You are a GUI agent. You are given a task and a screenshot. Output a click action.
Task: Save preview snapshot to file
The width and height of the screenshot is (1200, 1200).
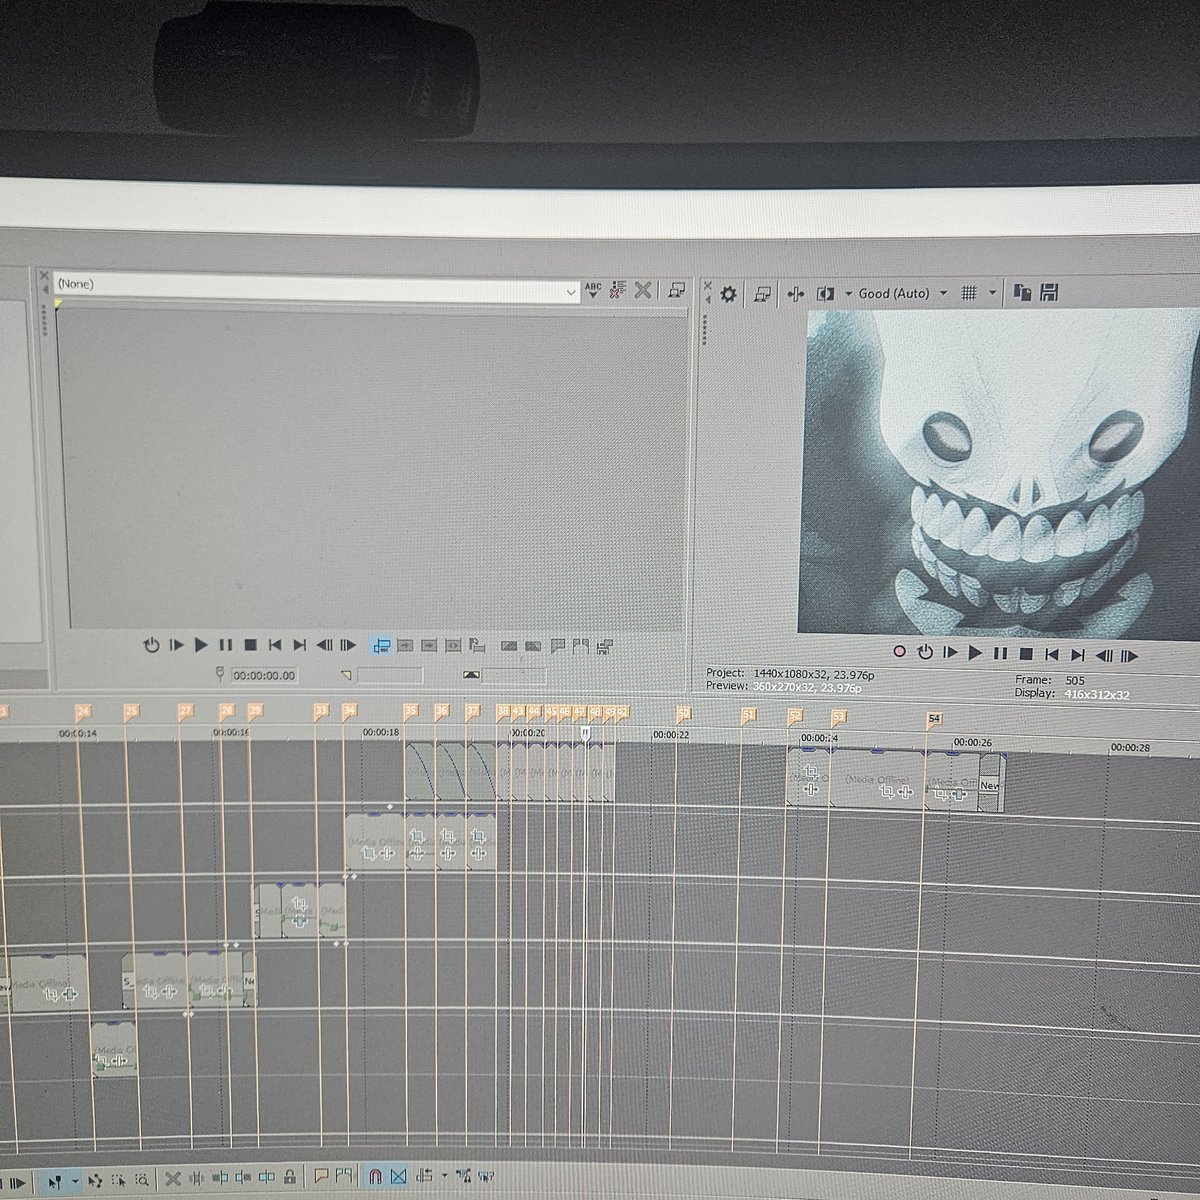[x=1049, y=292]
